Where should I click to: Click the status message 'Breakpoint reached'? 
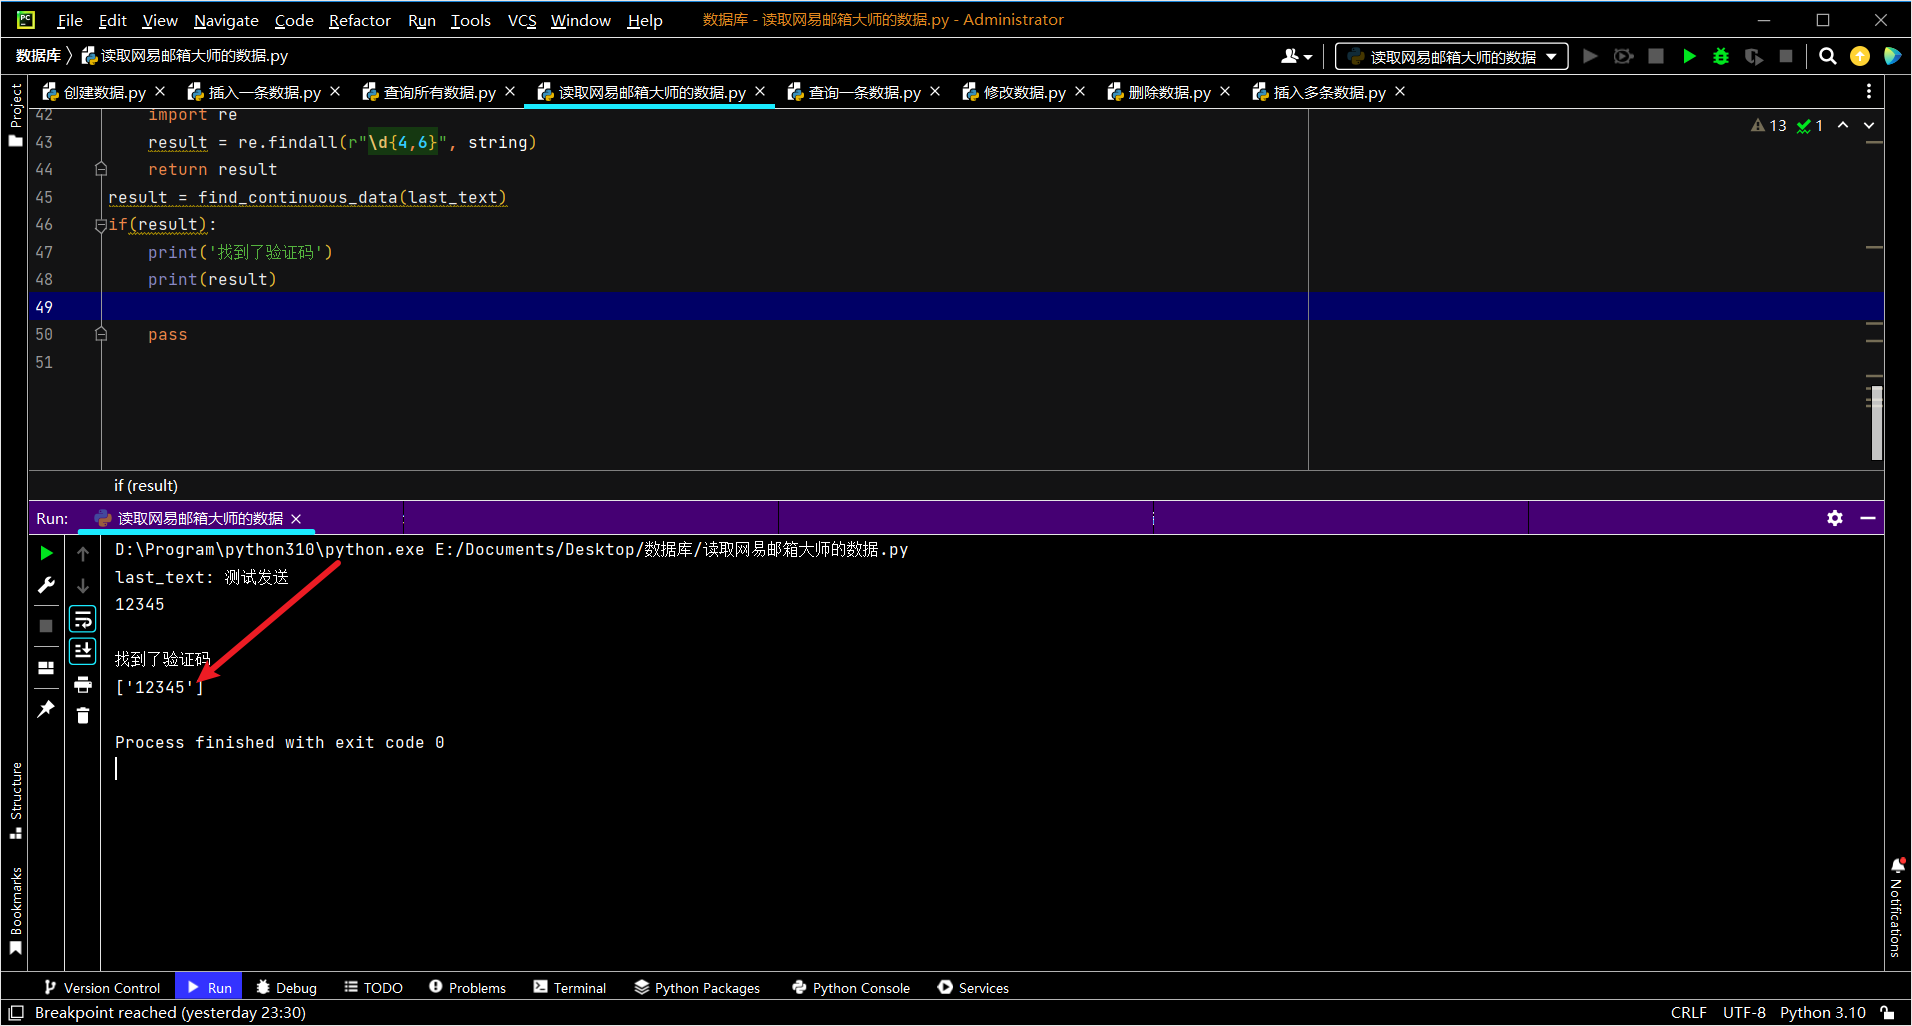[x=170, y=1013]
